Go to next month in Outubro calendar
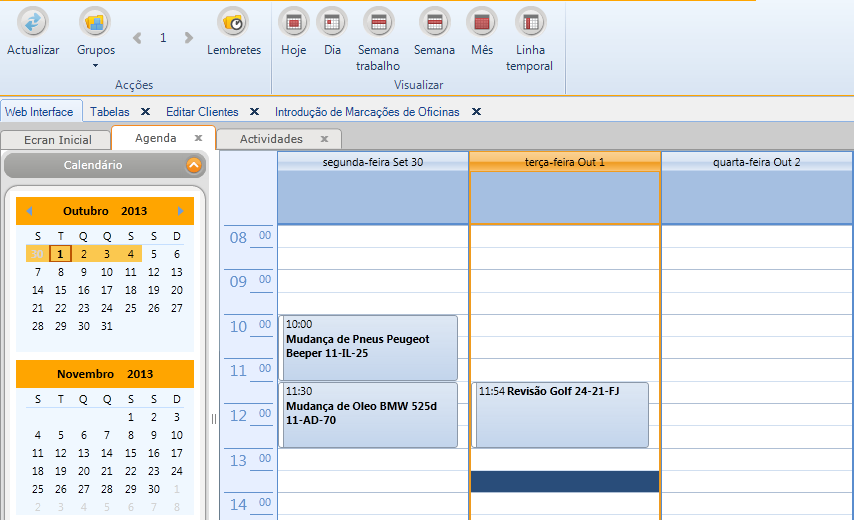The width and height of the screenshot is (854, 520). 180,211
